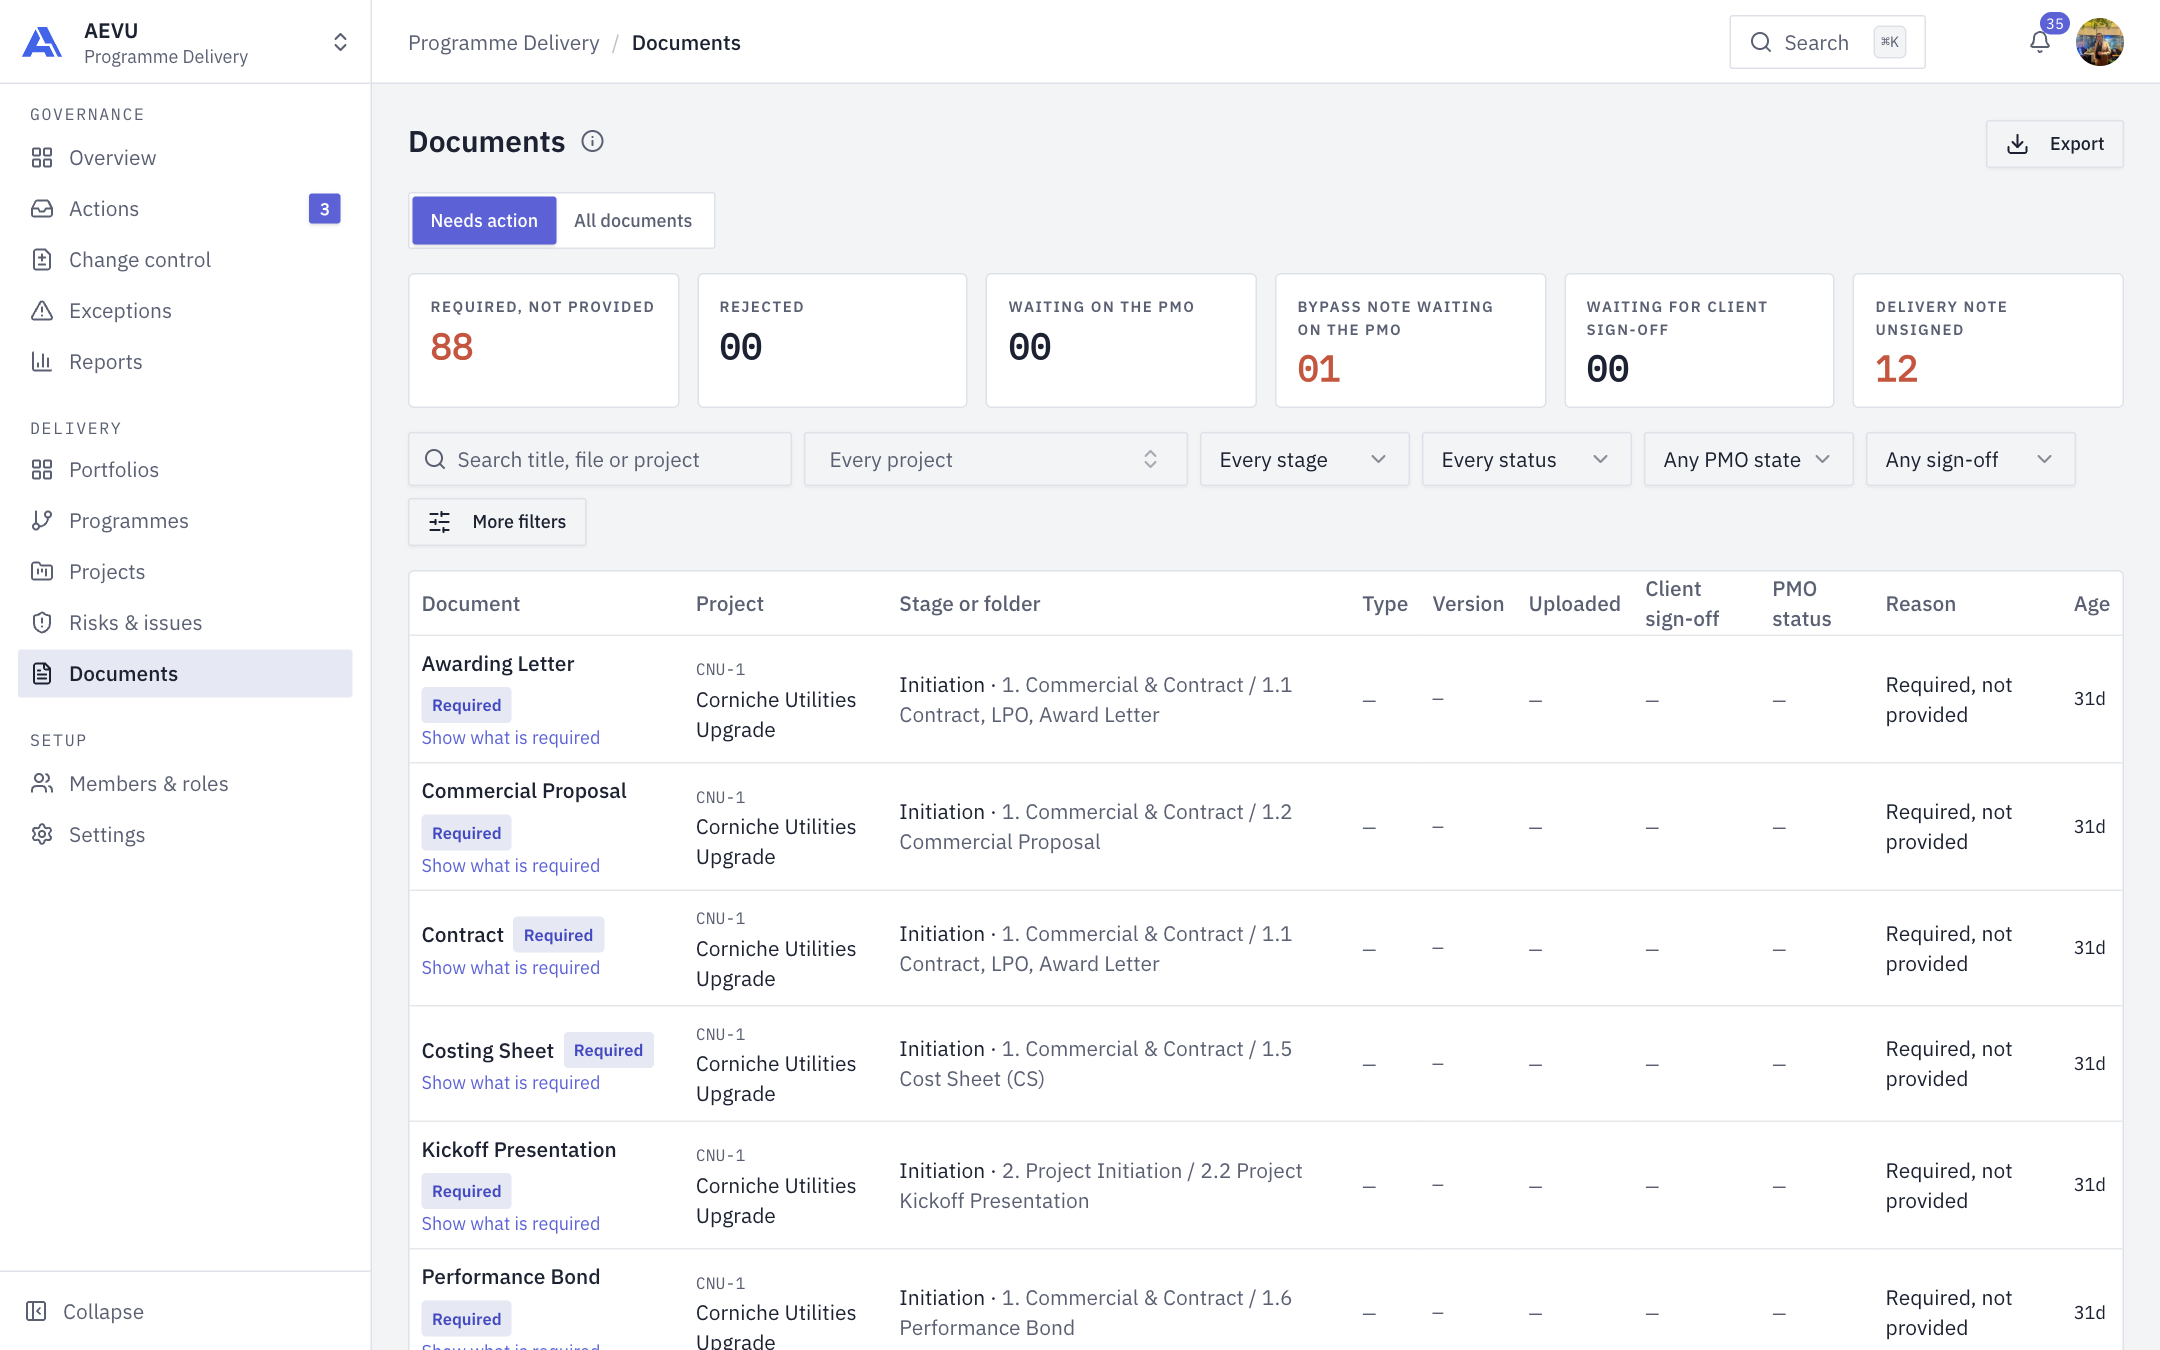Click the Required tag on Contract row
The image size is (2160, 1350).
[x=558, y=935]
